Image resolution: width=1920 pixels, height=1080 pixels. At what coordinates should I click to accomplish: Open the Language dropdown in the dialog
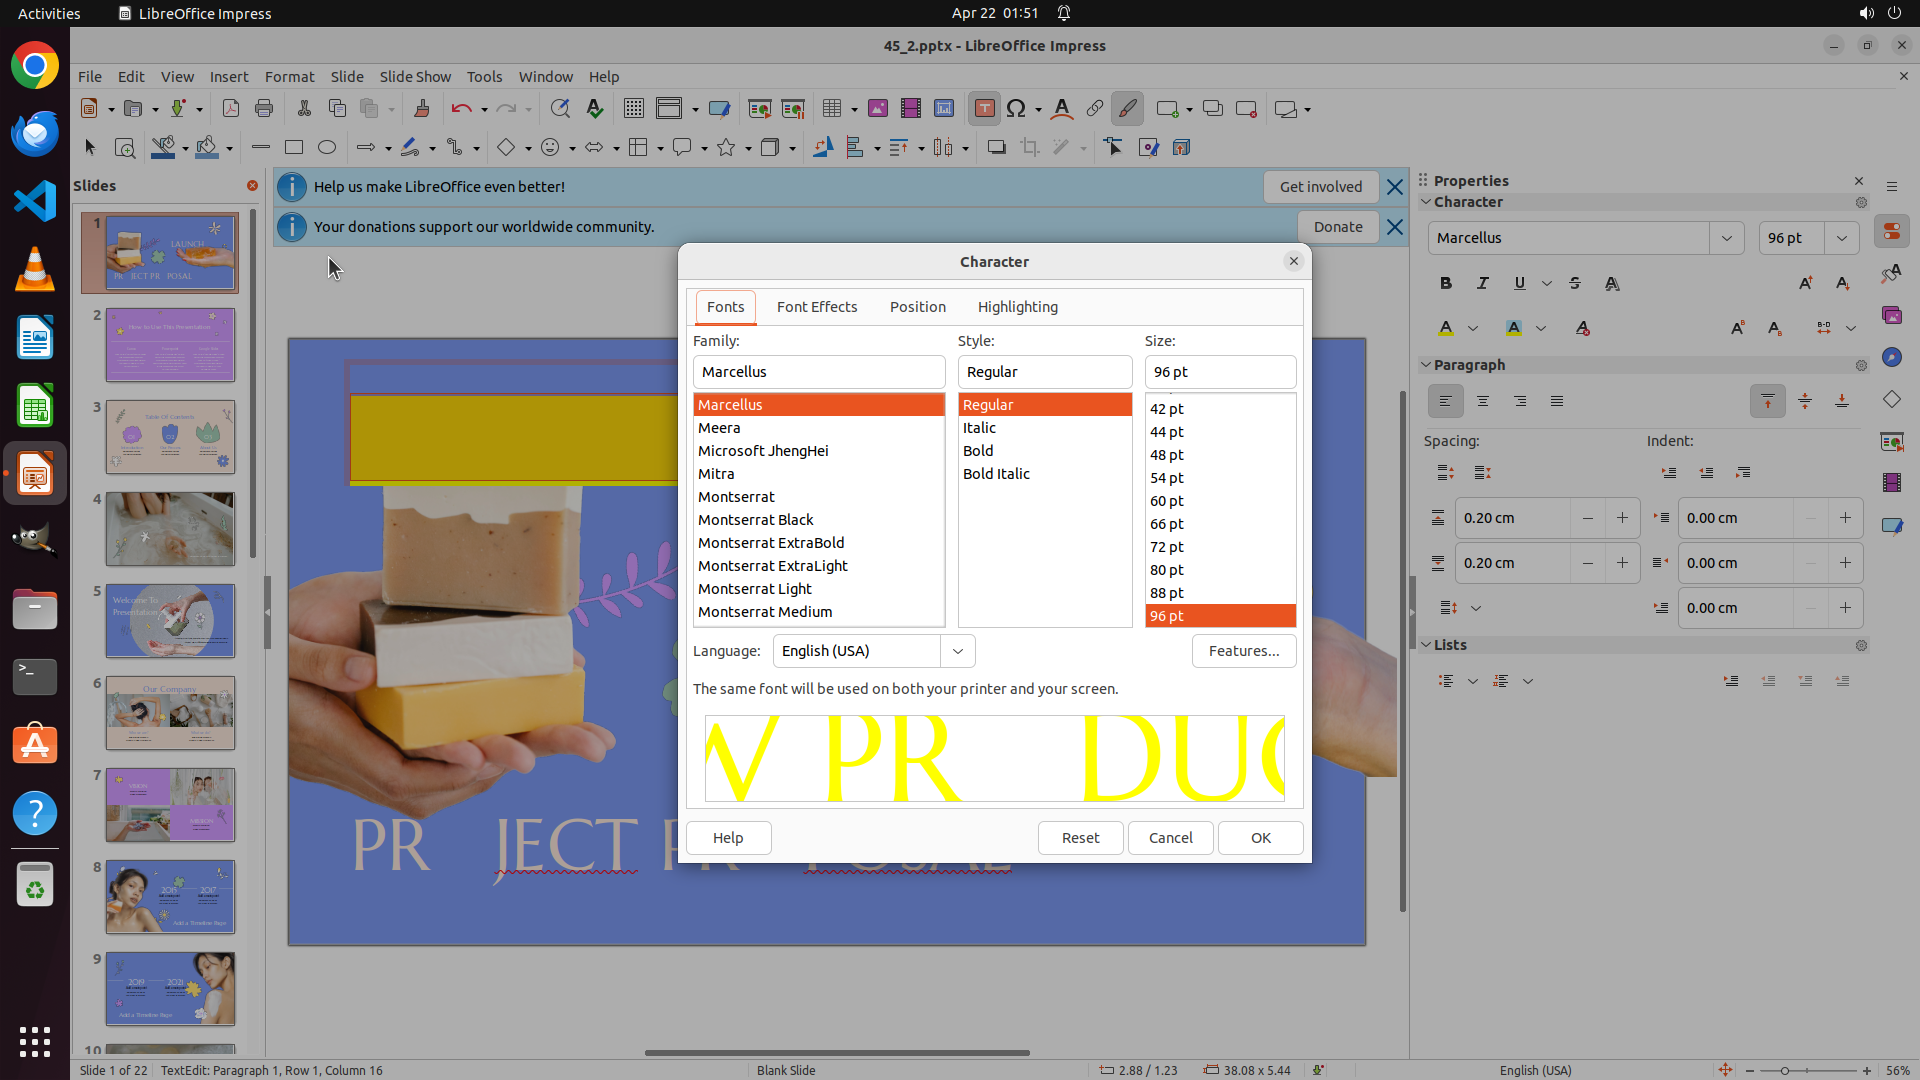pos(957,651)
